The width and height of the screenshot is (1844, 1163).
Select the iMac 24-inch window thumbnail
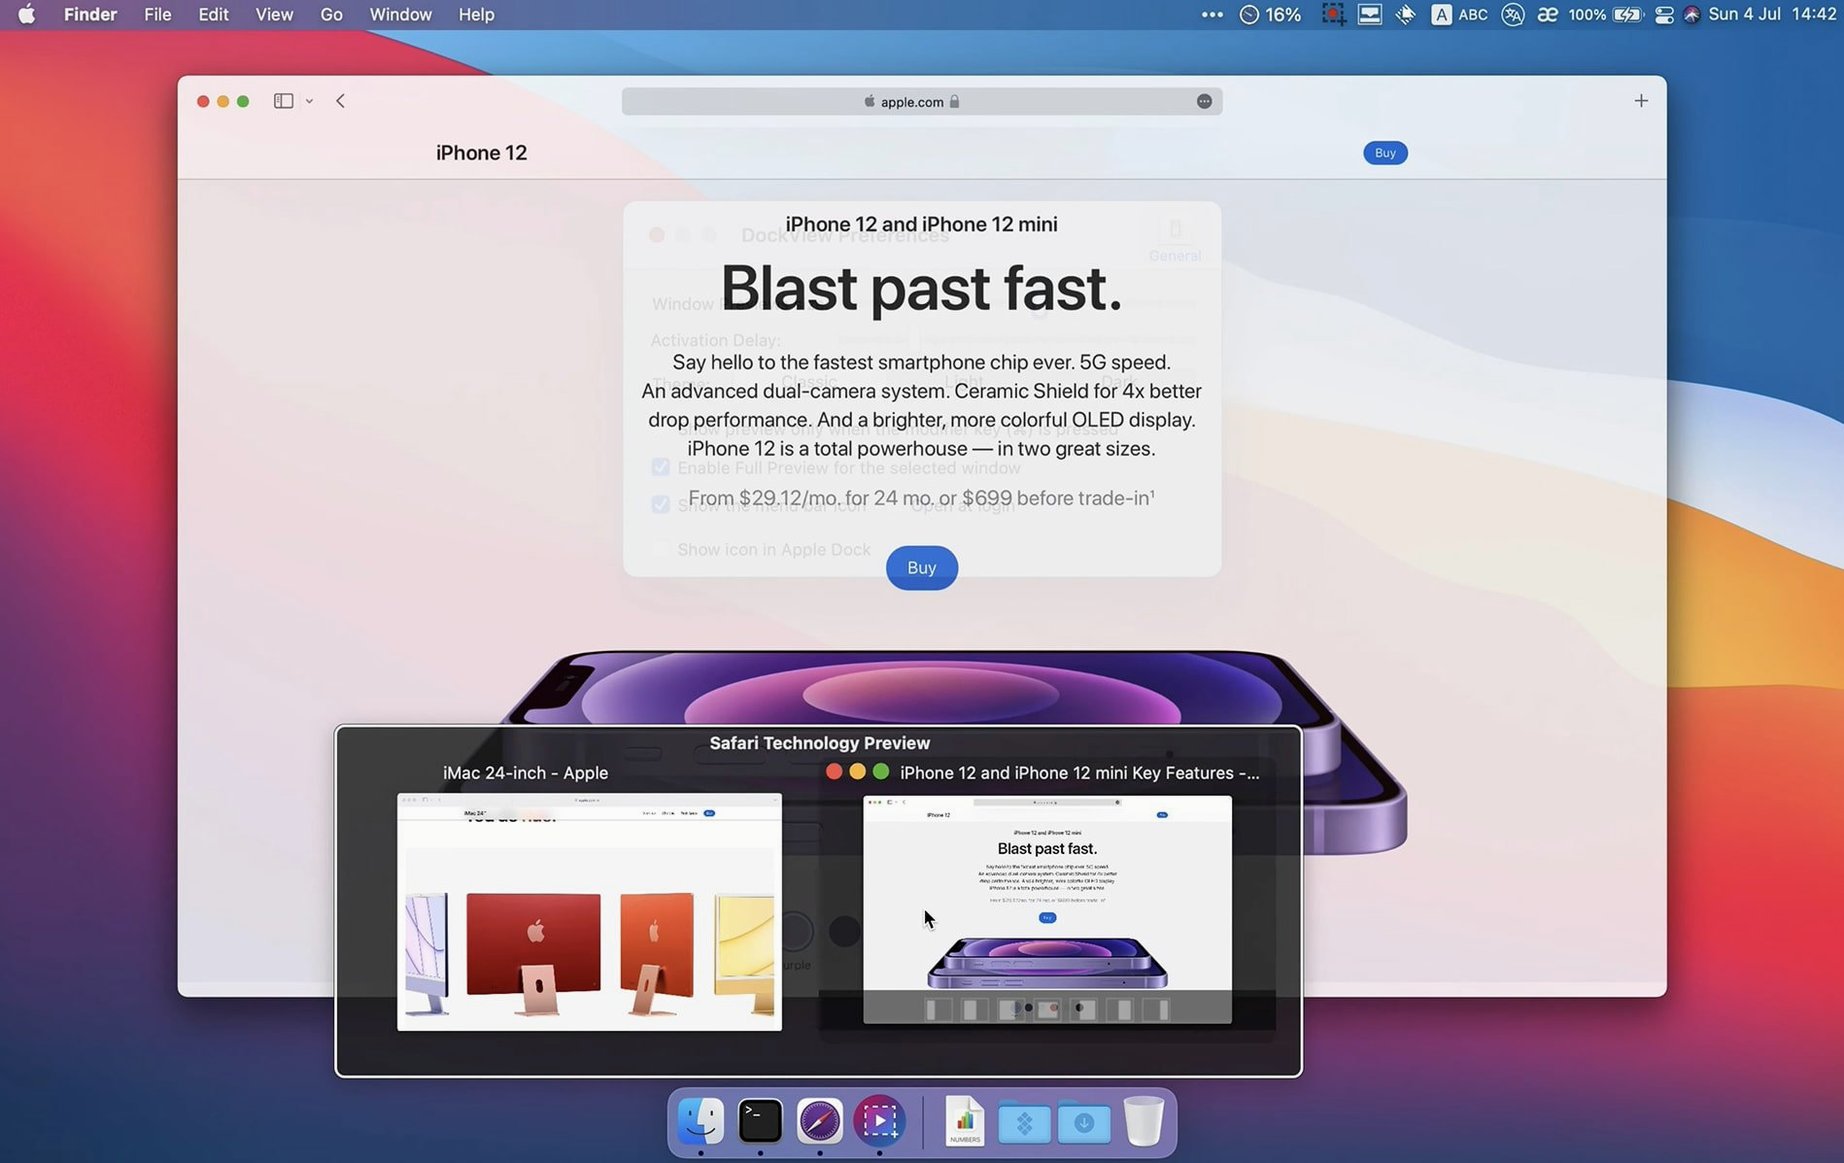coord(589,911)
